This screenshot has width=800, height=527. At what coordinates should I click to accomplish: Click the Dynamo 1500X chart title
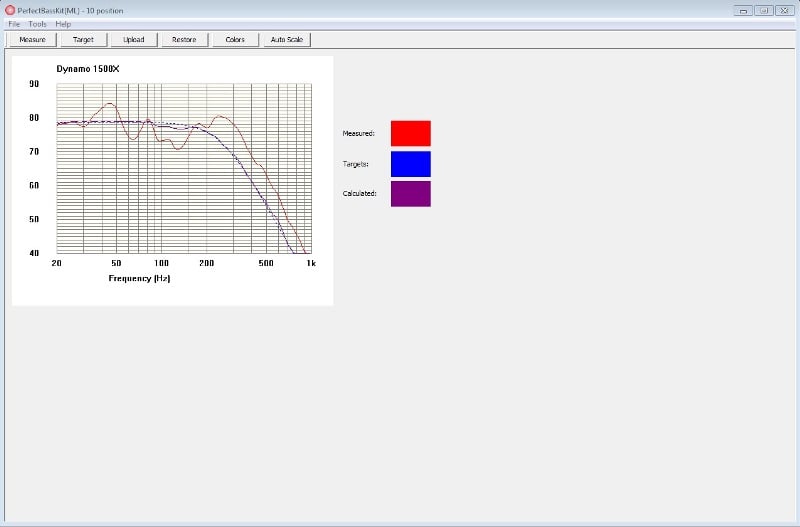tap(88, 69)
